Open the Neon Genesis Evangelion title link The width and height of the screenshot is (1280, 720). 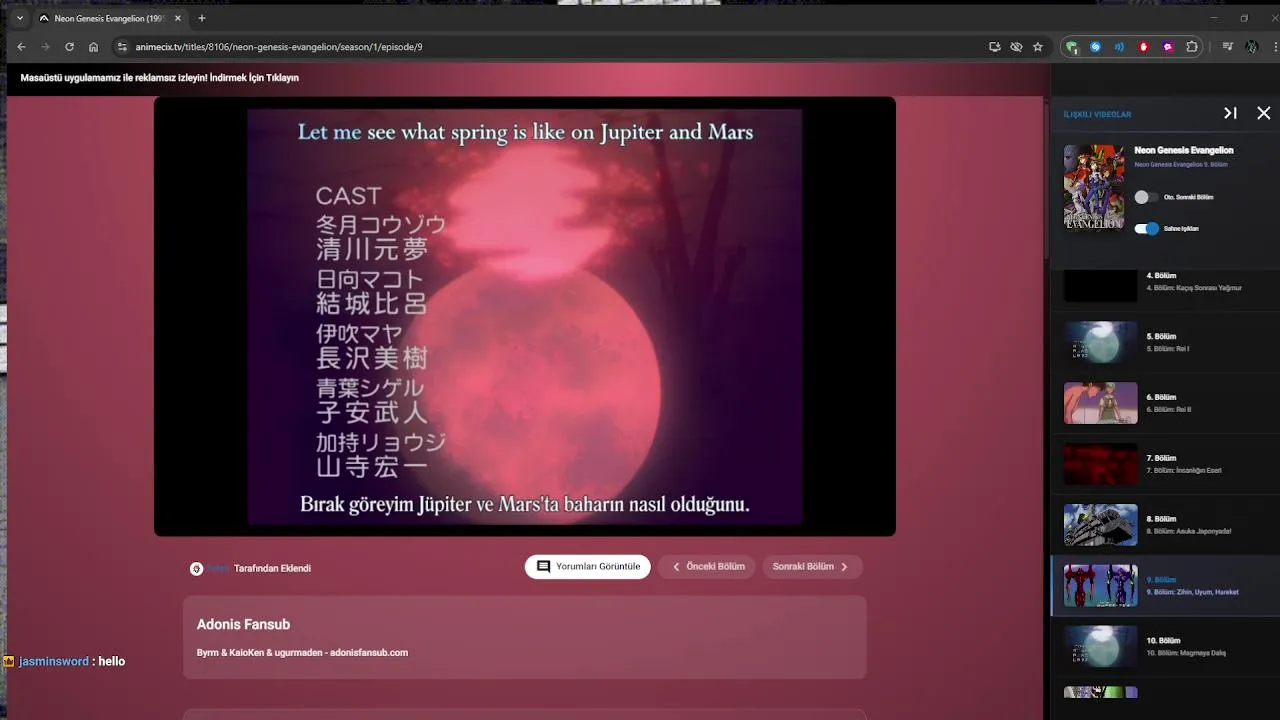[1184, 150]
